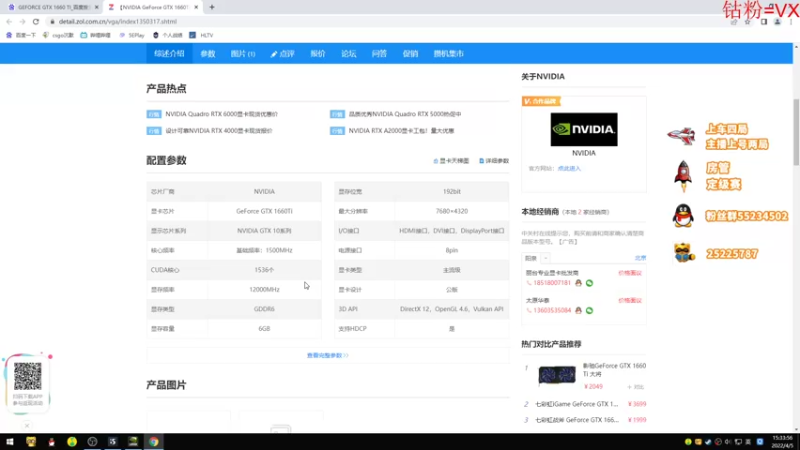800x450 pixels.
Task: Click the page vertical scrollbar thumb
Action: [x=796, y=132]
